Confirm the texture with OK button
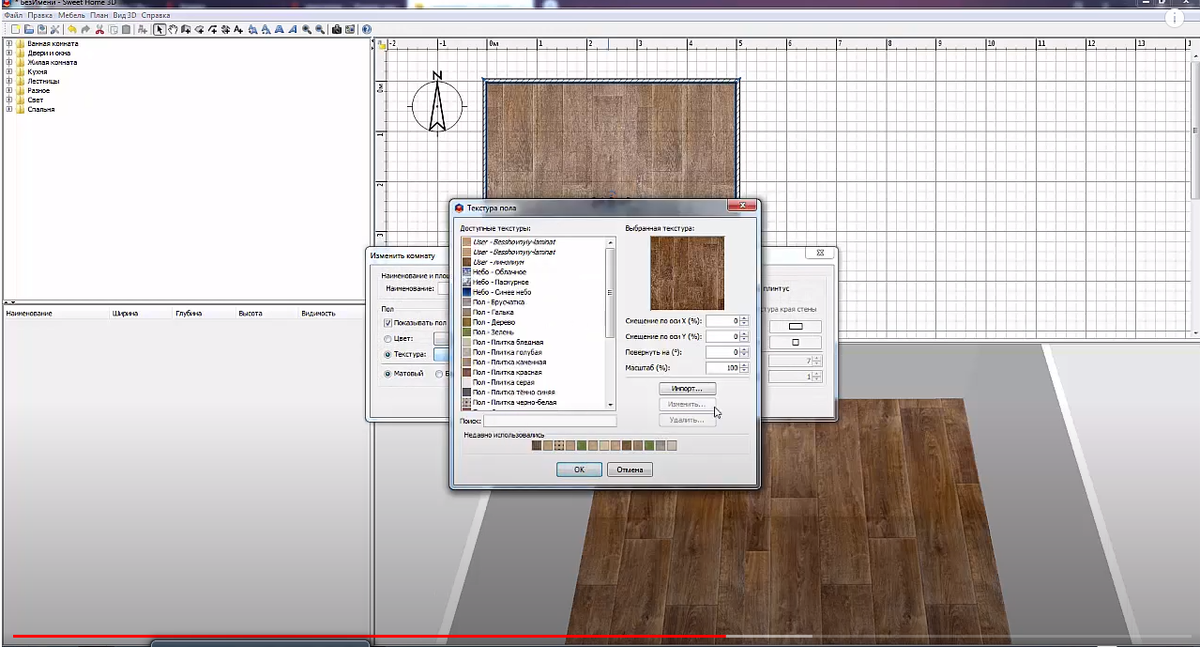Image resolution: width=1200 pixels, height=647 pixels. (579, 469)
